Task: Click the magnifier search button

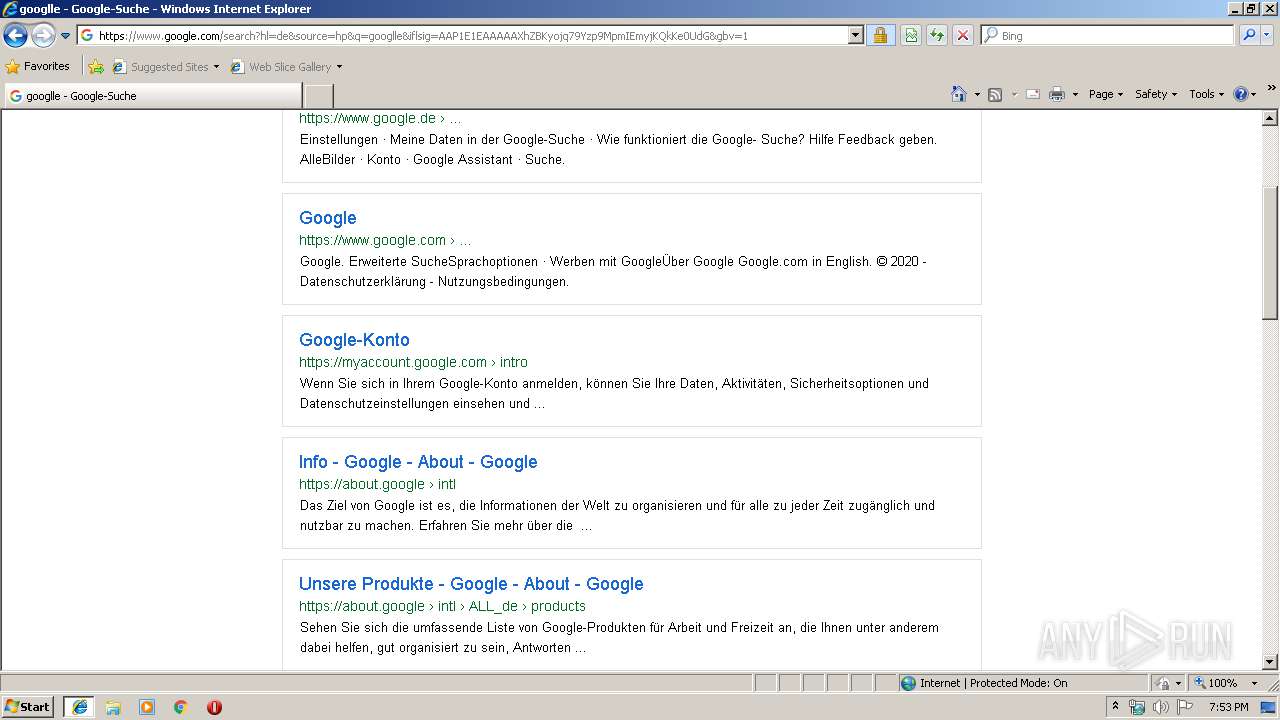Action: (x=1249, y=36)
